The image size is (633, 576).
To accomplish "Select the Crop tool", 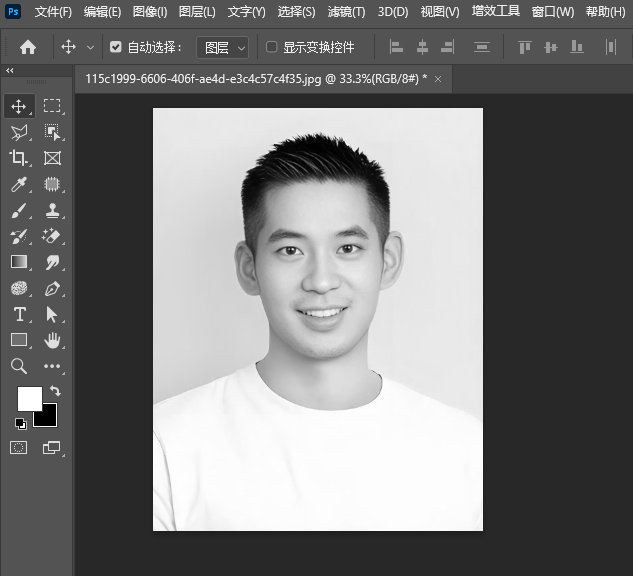I will [18, 158].
